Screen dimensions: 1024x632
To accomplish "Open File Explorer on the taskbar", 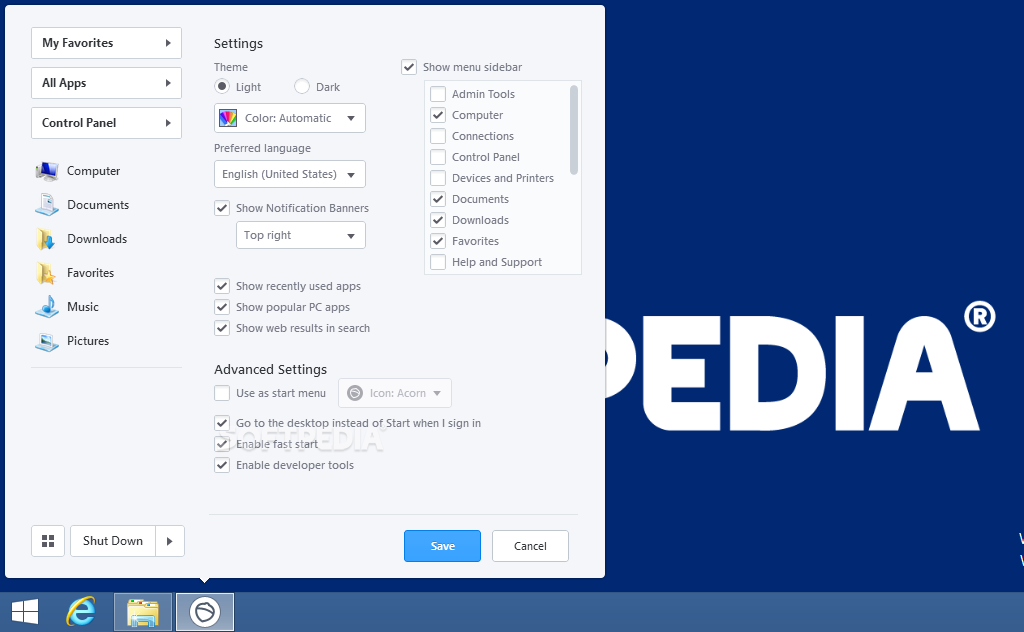I will coord(143,612).
